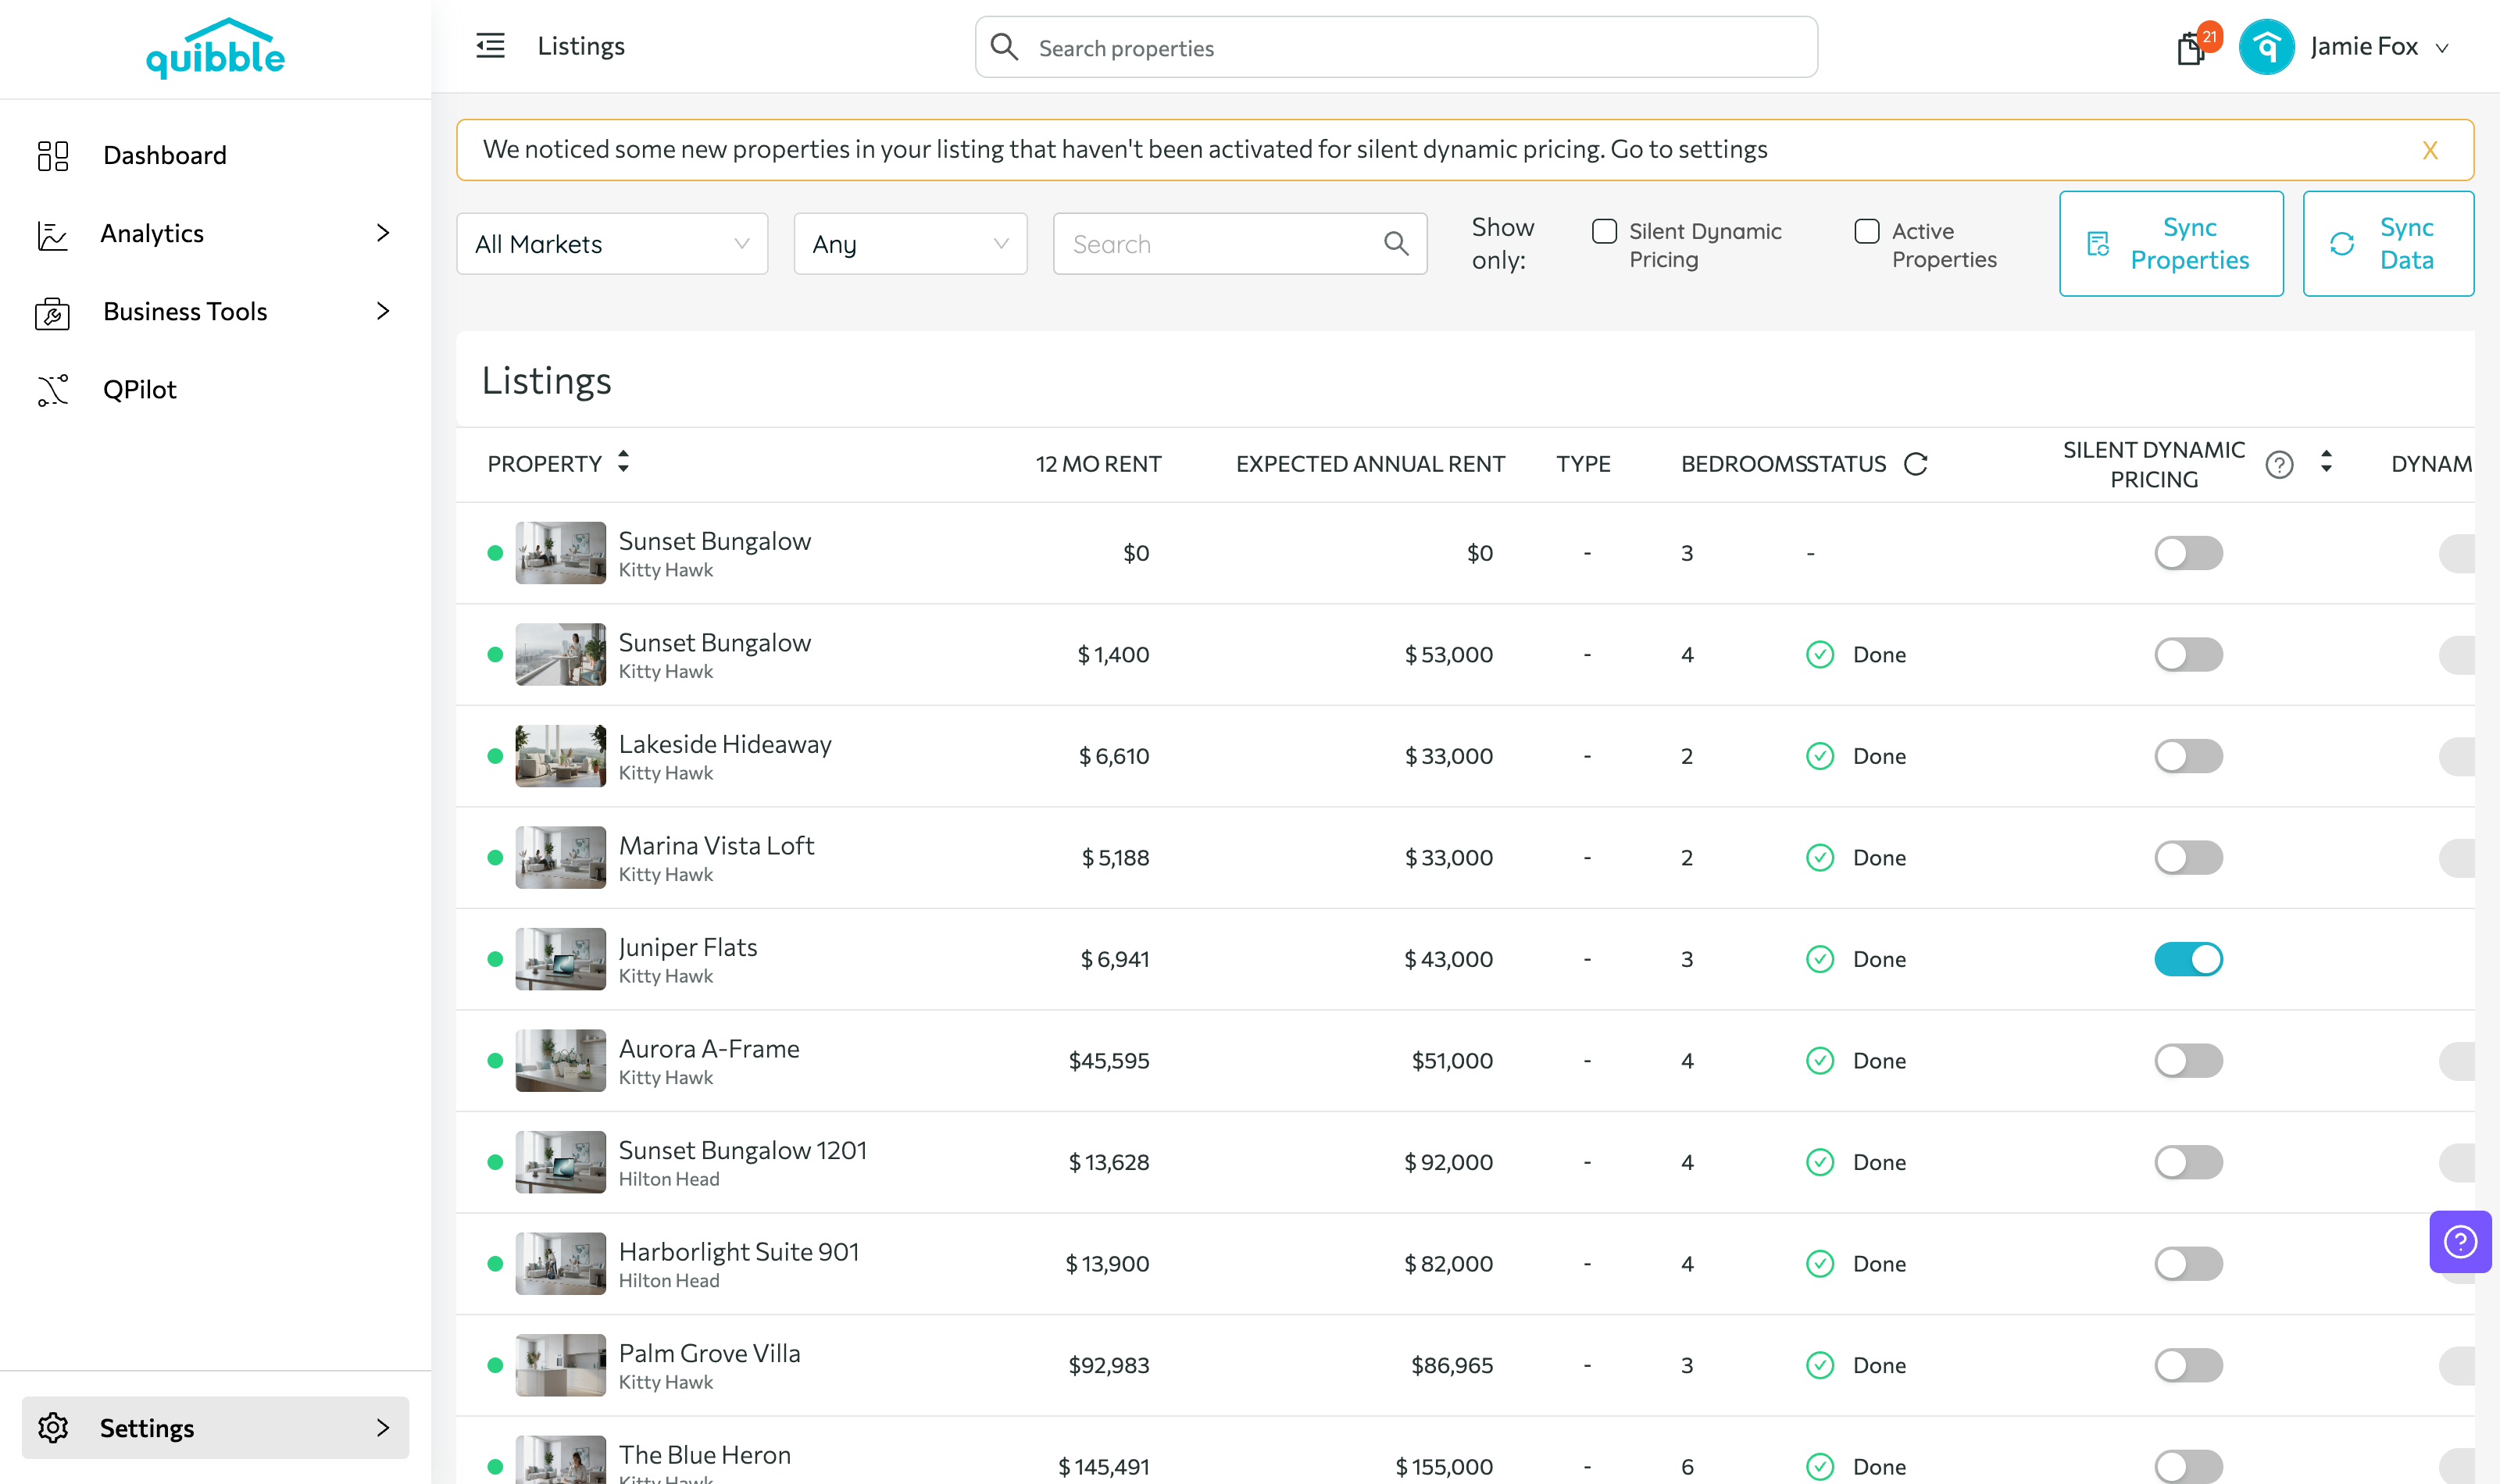
Task: Click the Settings gear icon
Action: coord(53,1427)
